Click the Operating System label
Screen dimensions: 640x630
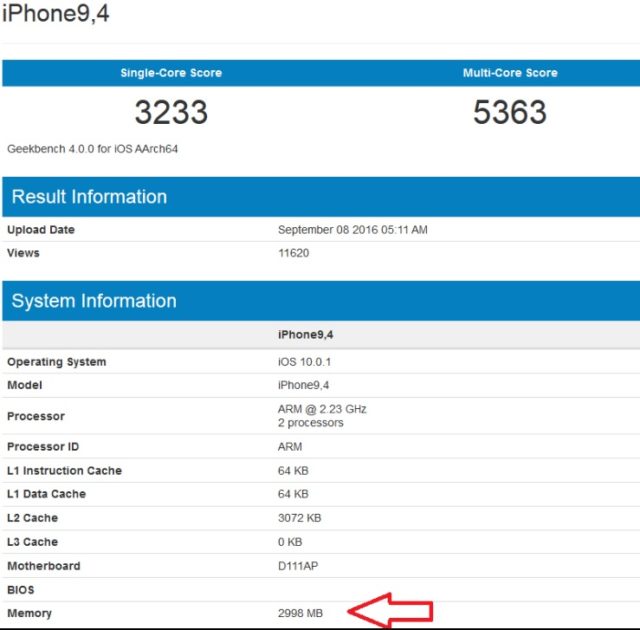pos(57,362)
